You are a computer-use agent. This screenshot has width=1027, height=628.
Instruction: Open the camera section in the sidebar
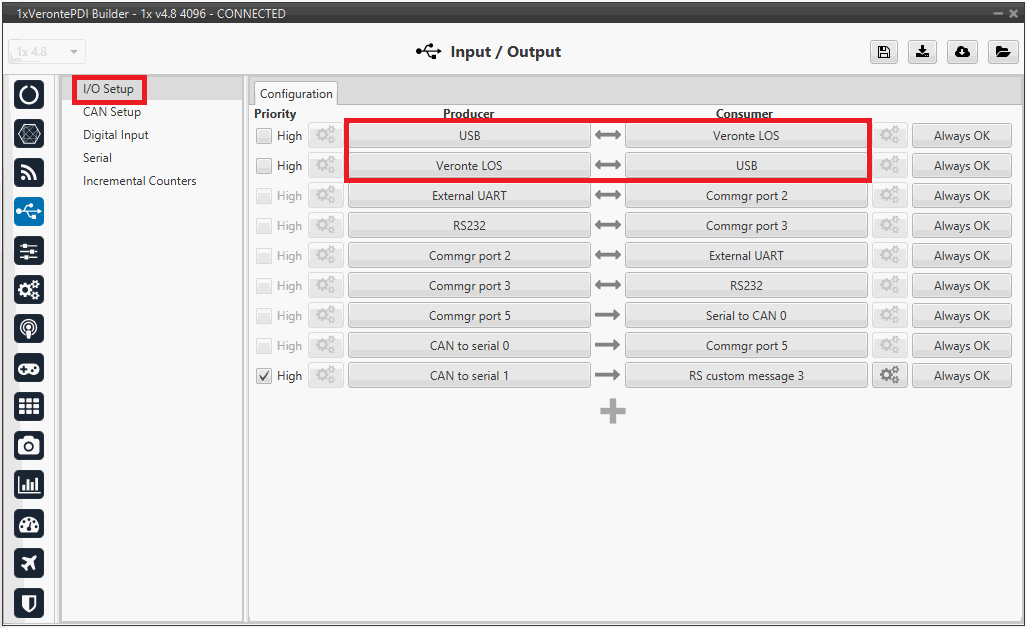(29, 446)
